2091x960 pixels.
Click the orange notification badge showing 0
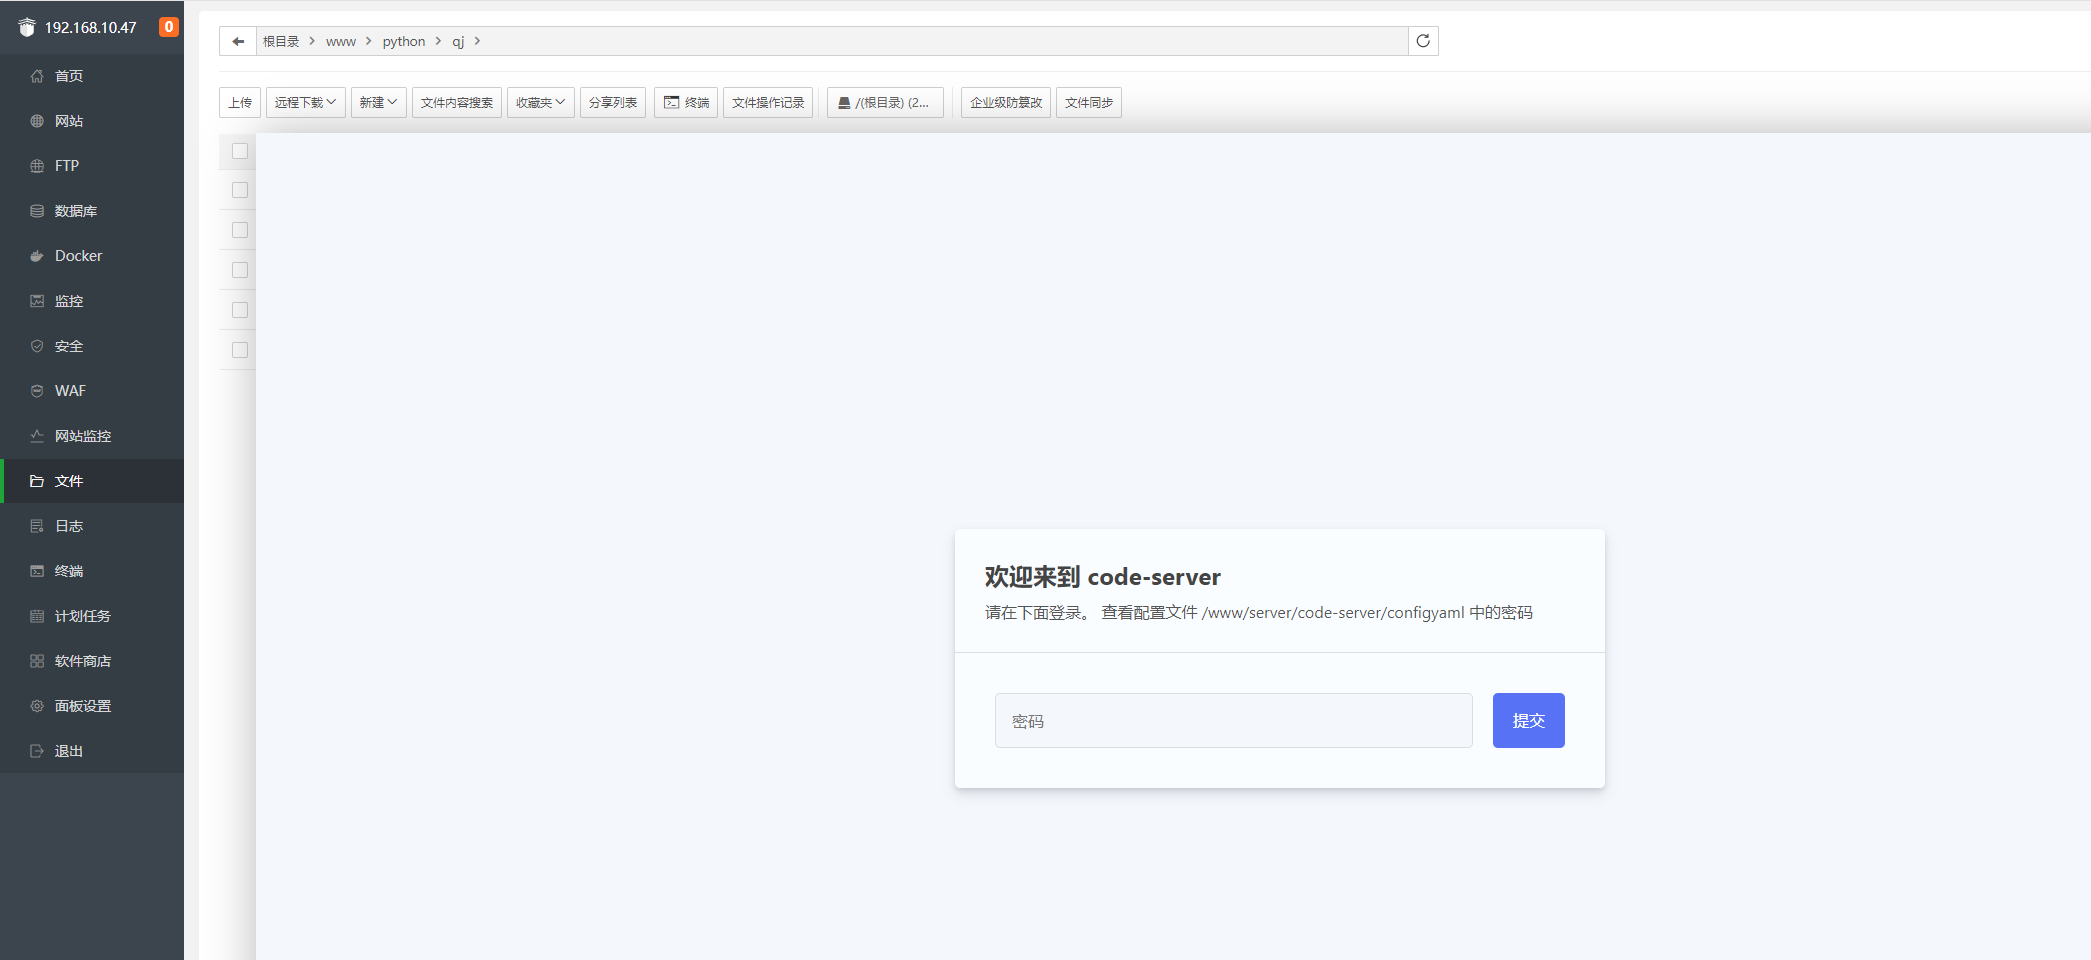169,27
